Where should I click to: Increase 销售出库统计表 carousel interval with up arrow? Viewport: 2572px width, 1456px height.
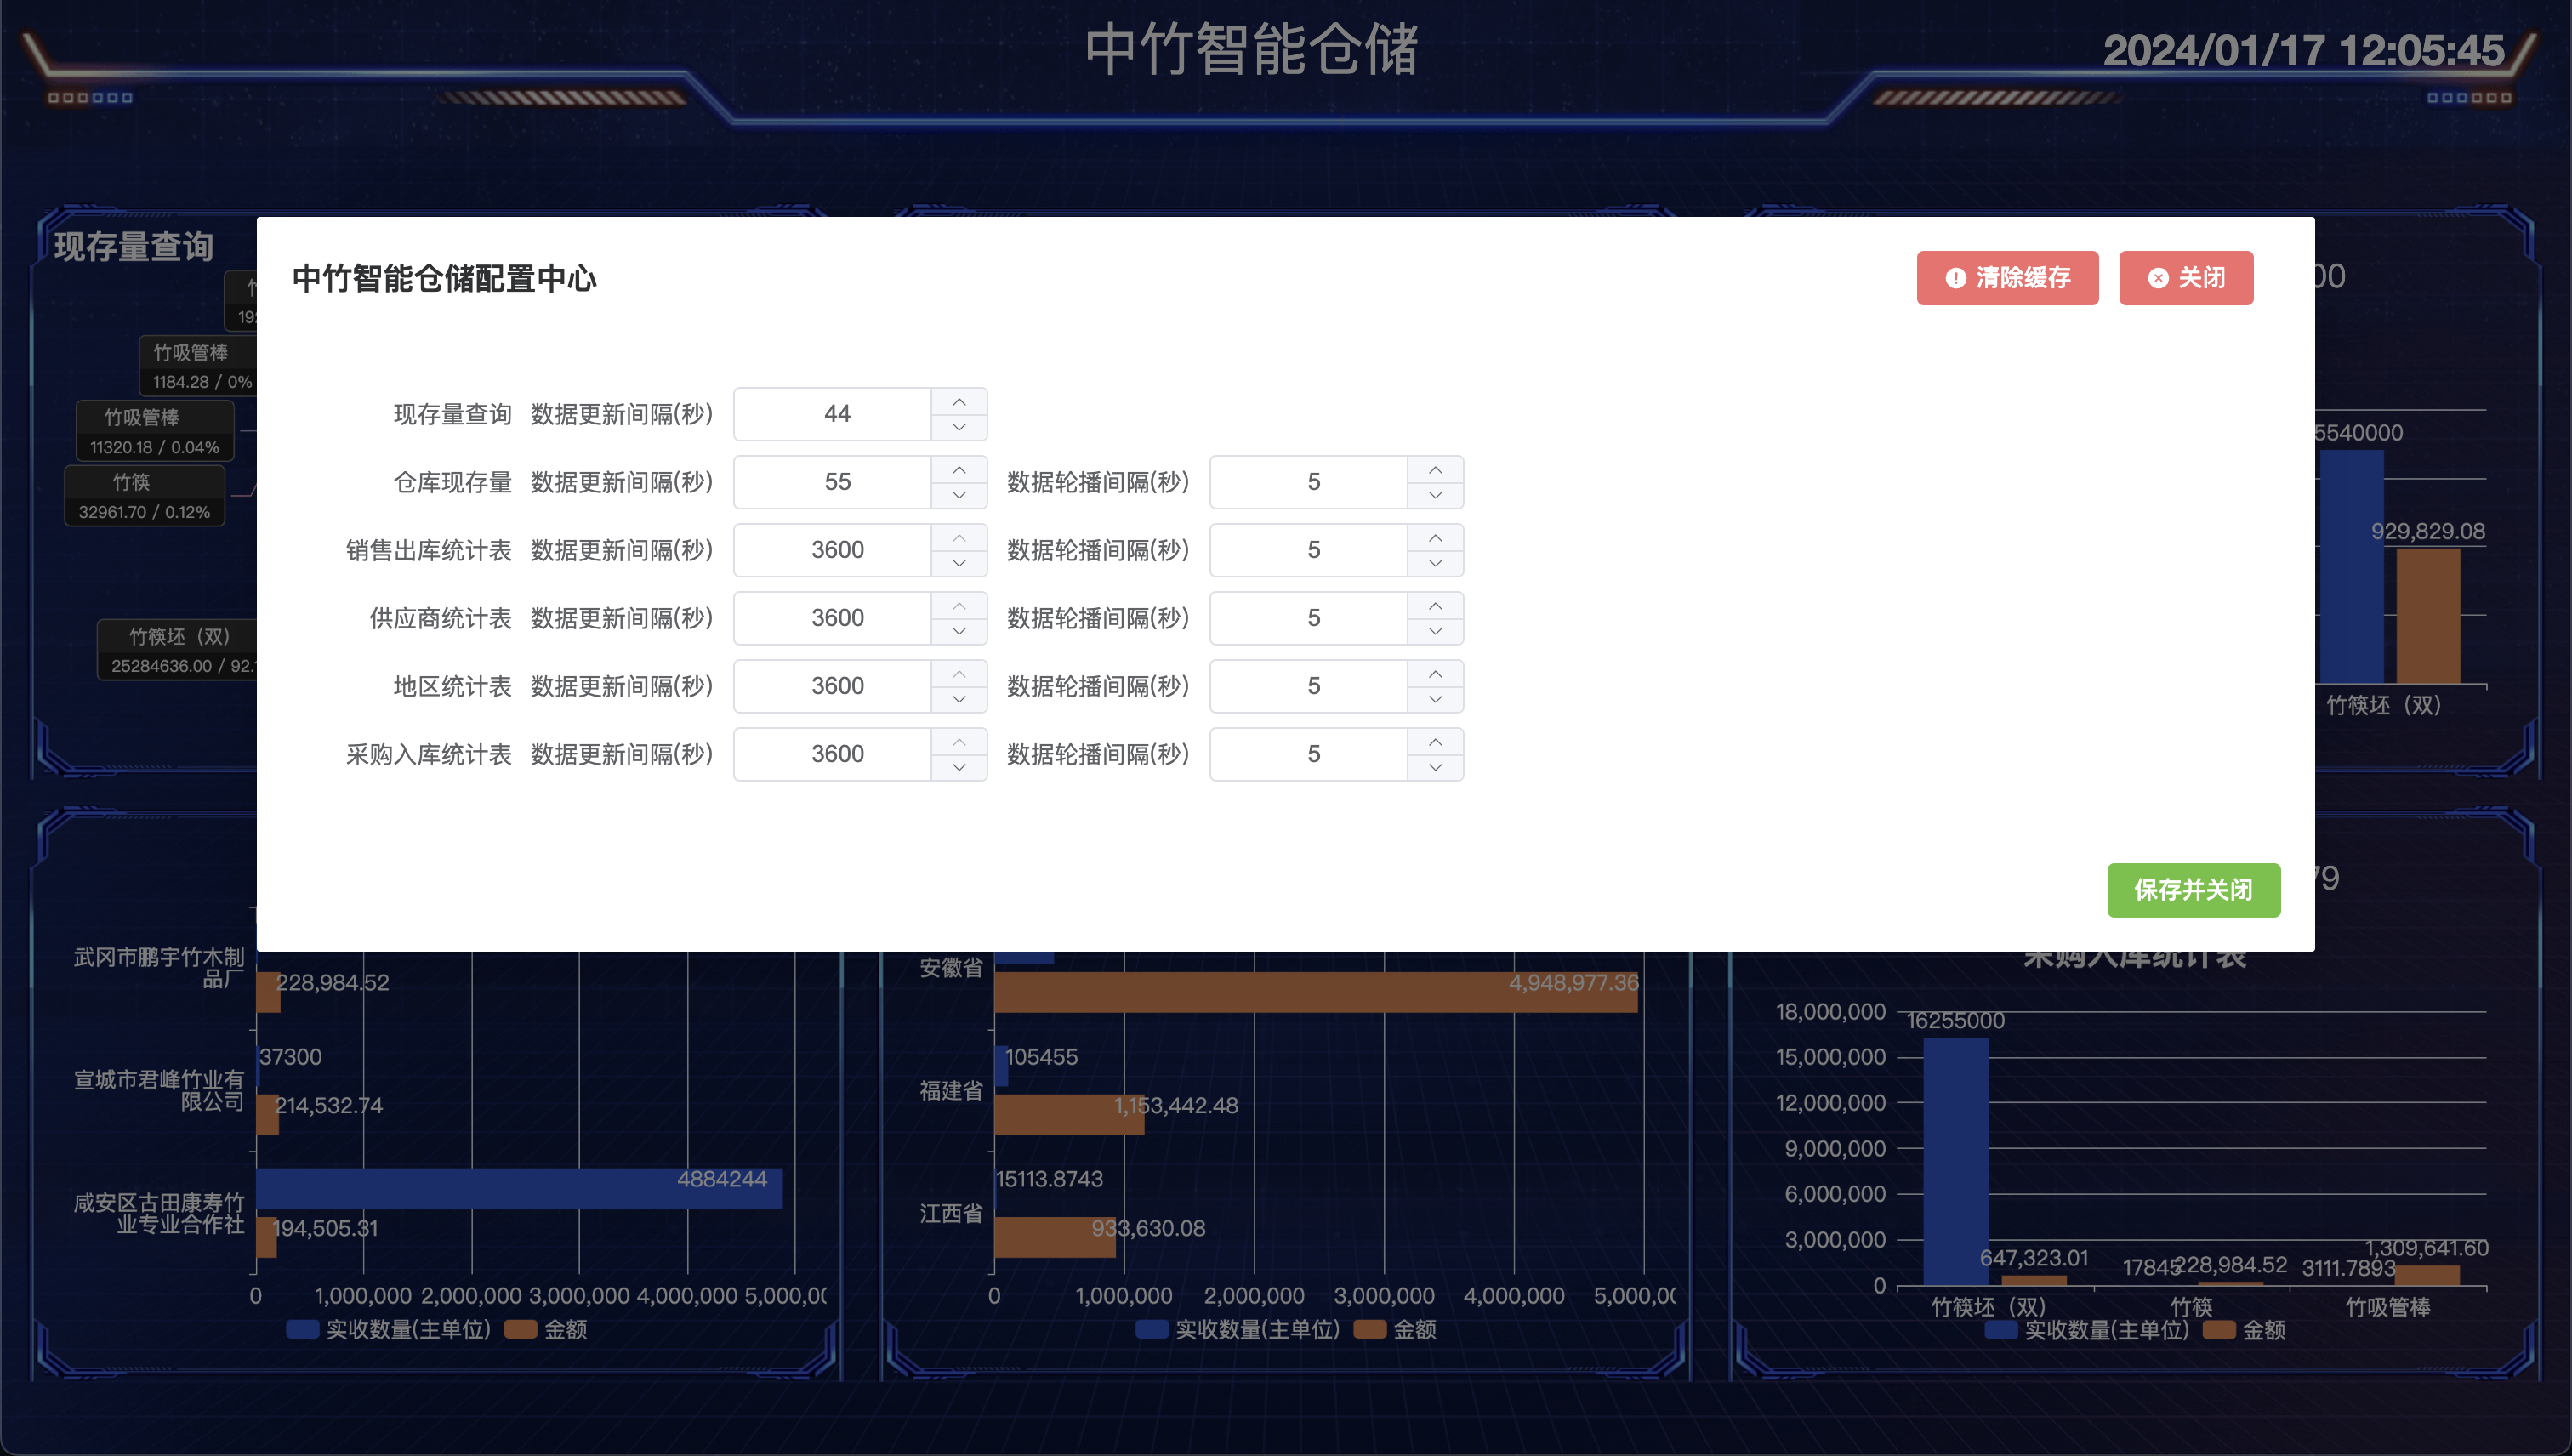pos(1435,538)
